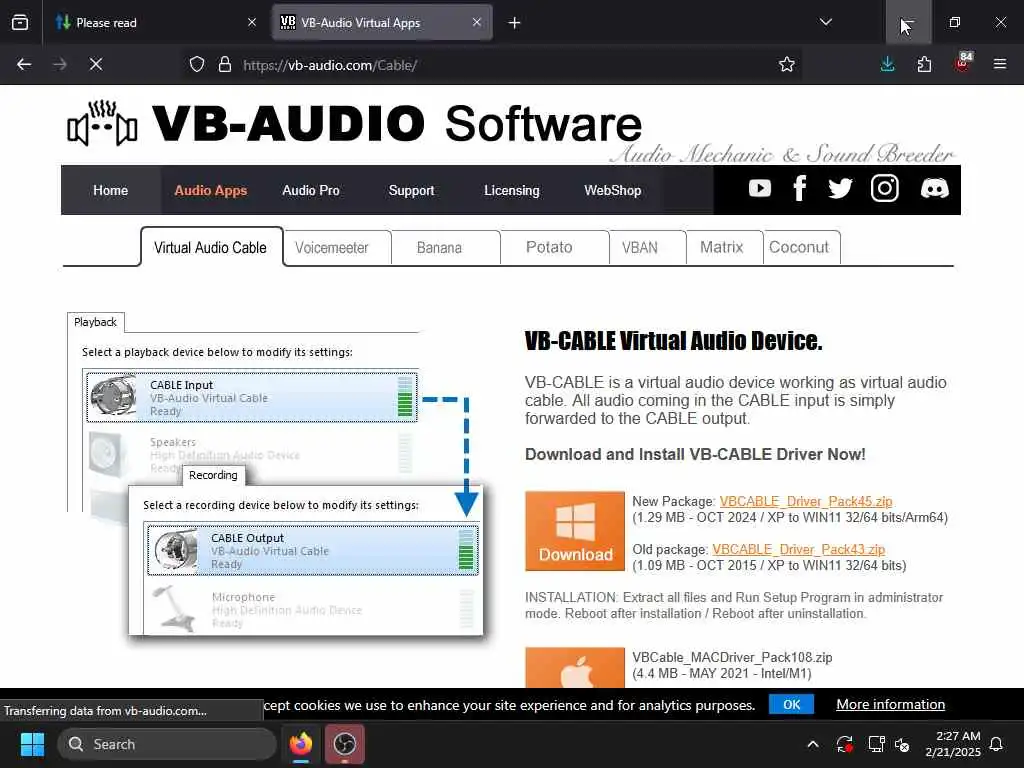Viewport: 1024px width, 768px height.
Task: Open the More information cookie link
Action: (x=891, y=705)
